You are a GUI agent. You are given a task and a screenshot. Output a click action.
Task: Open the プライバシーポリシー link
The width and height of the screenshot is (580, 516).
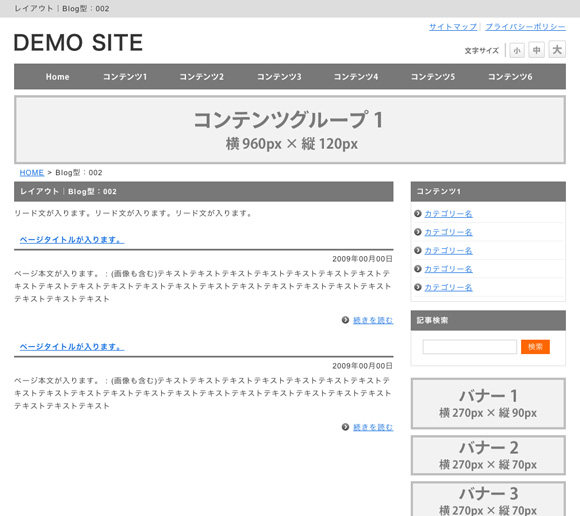pyautogui.click(x=525, y=27)
